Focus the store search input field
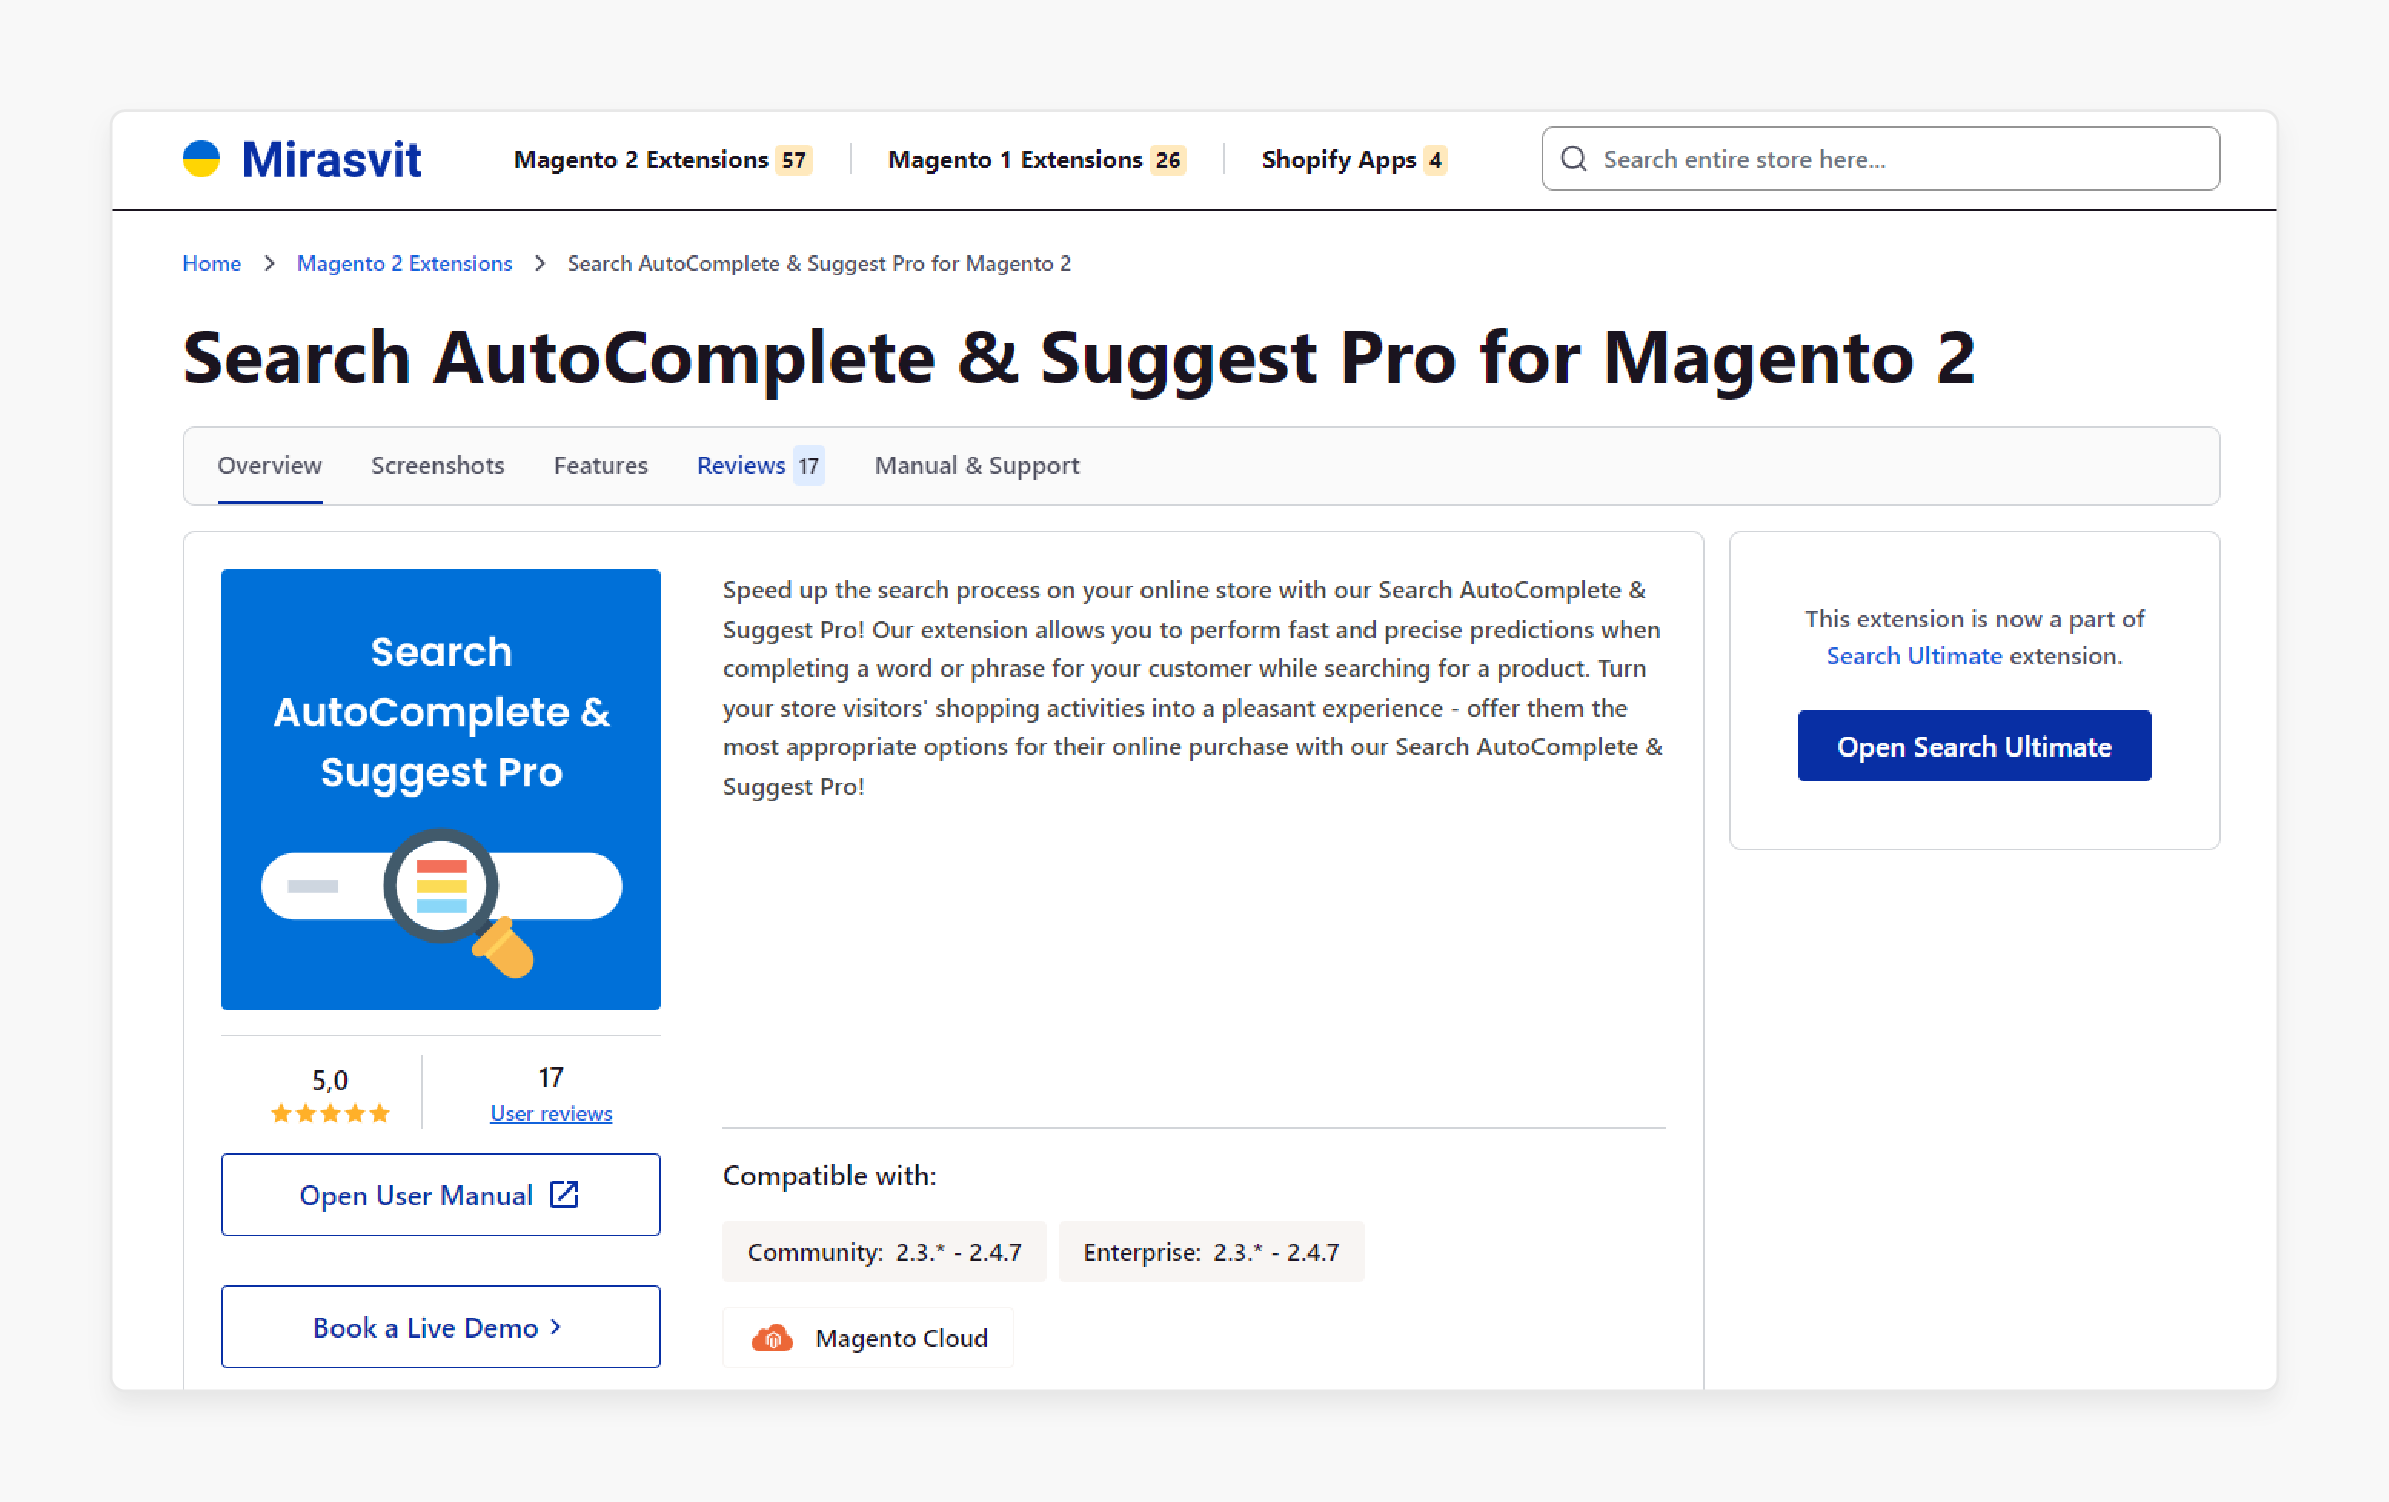The image size is (2389, 1502). pyautogui.click(x=1880, y=159)
